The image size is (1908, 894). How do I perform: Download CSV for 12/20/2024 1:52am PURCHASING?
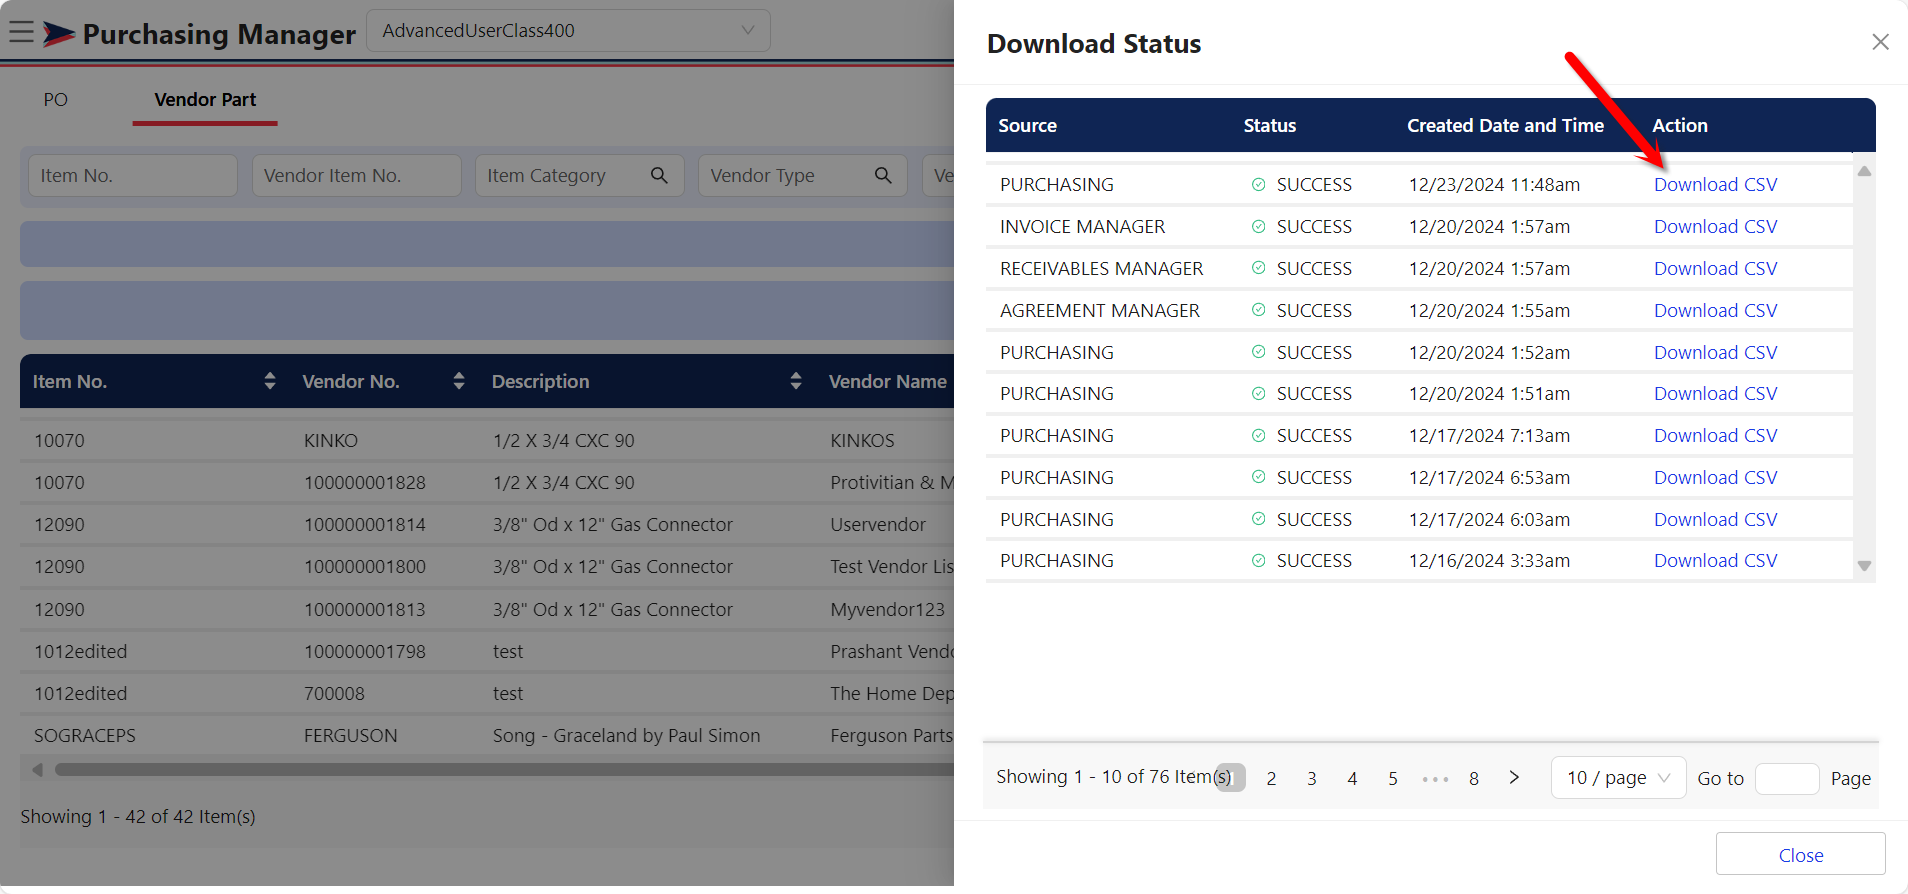[1715, 353]
